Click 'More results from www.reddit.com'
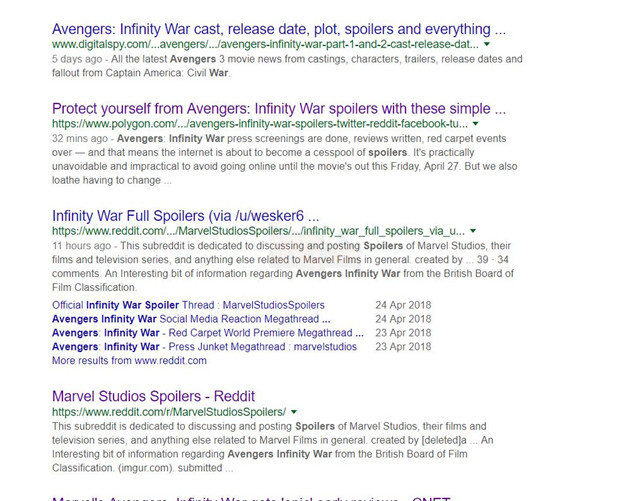The width and height of the screenshot is (630, 501). tap(129, 360)
